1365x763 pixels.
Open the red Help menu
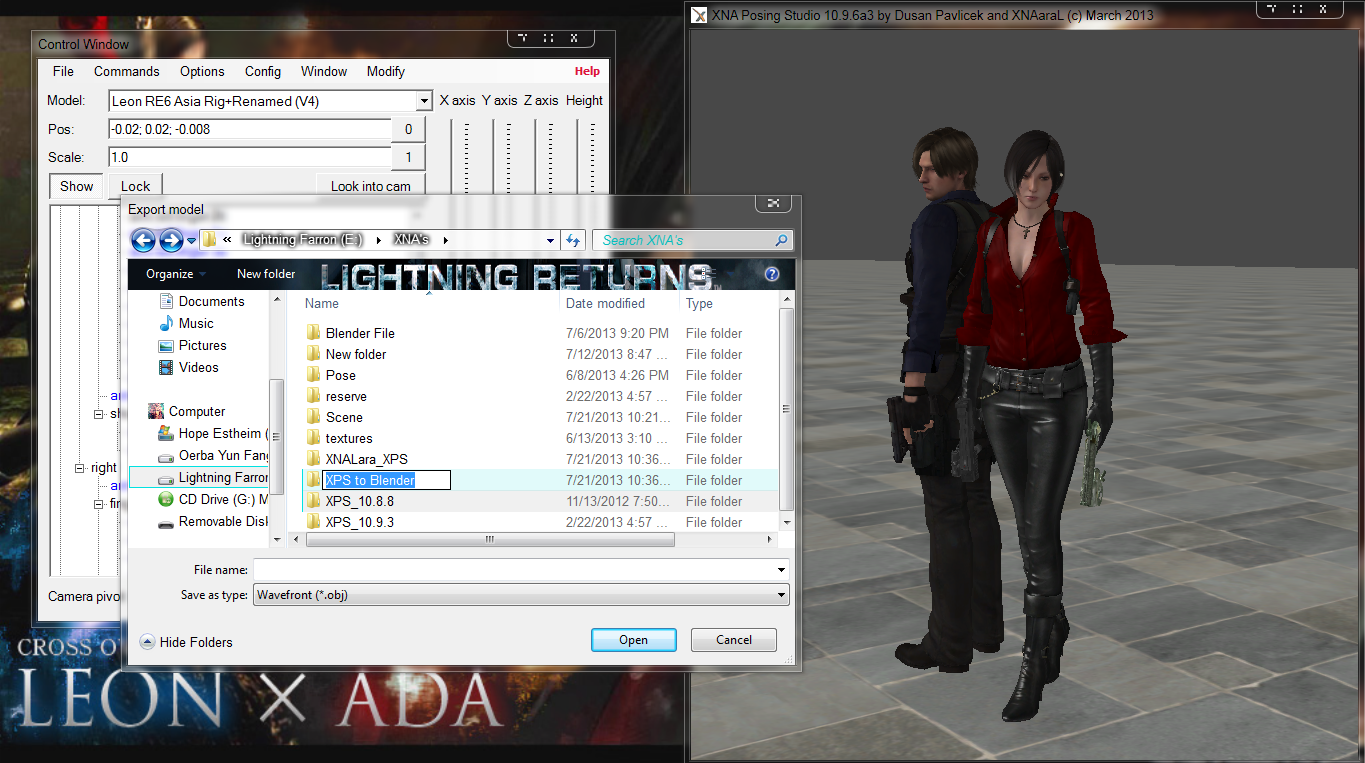pos(587,71)
